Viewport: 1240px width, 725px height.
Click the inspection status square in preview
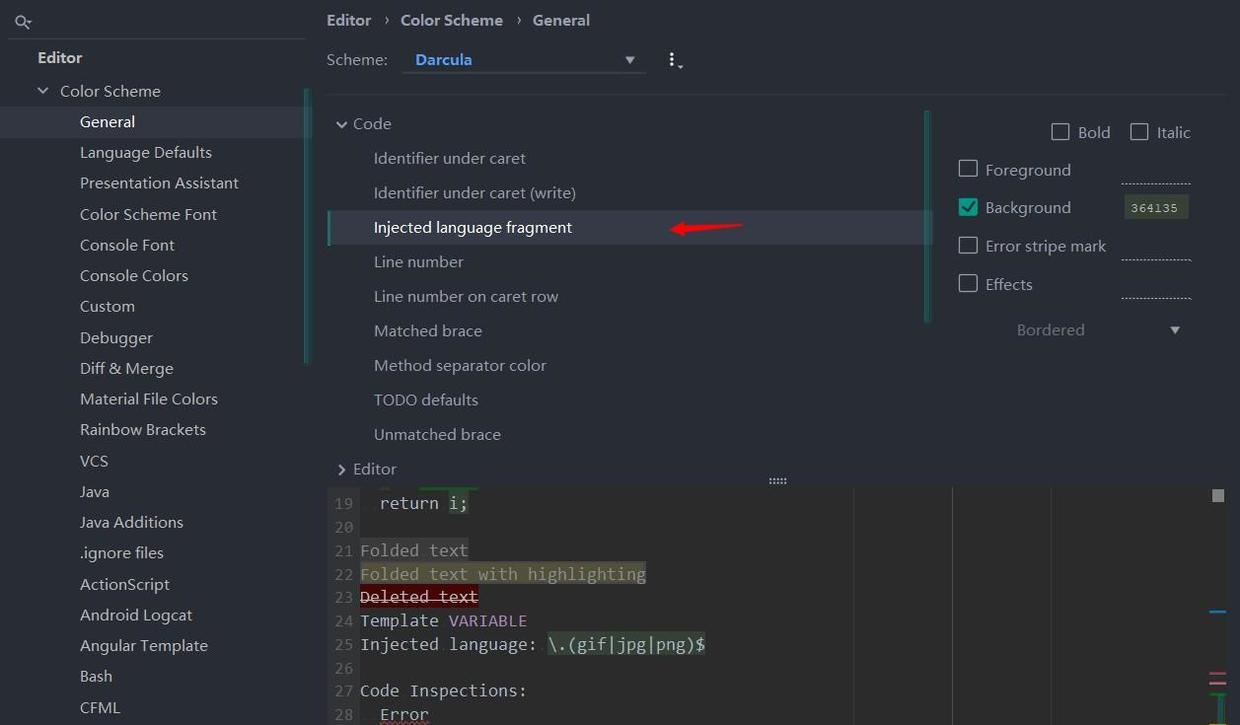coord(1217,496)
